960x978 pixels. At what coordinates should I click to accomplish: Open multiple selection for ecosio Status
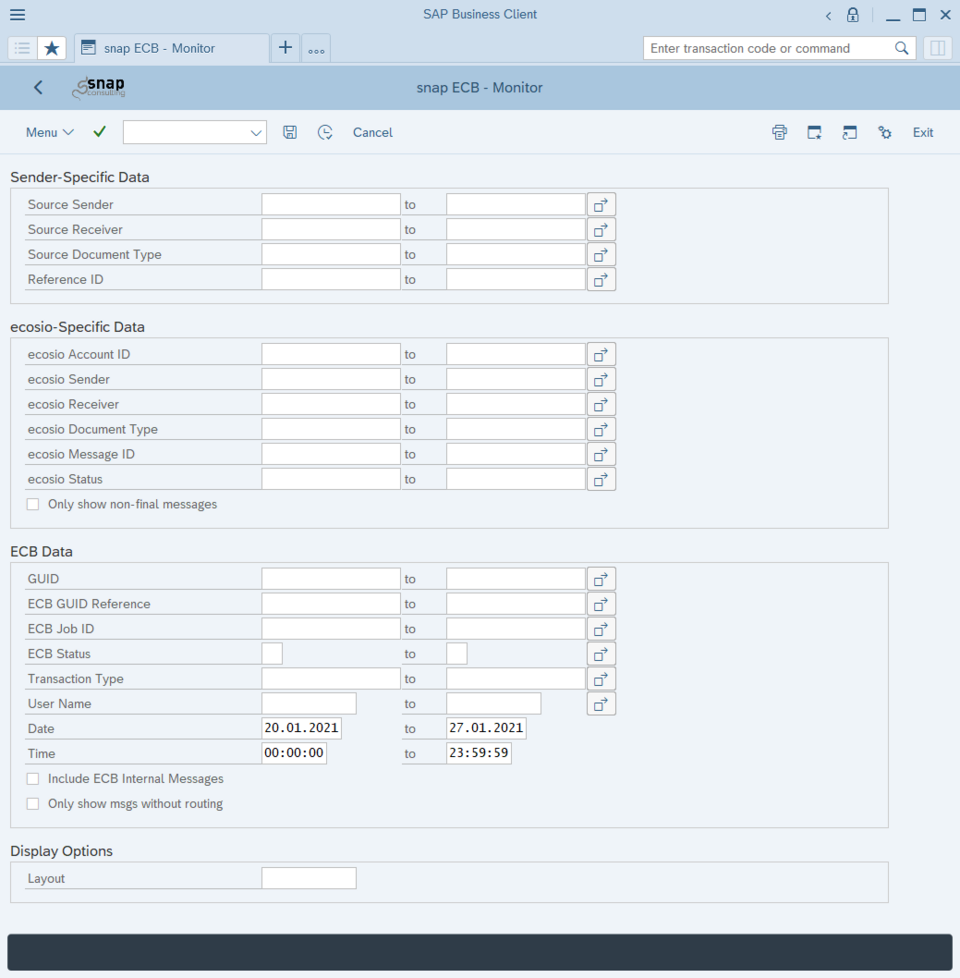point(601,479)
